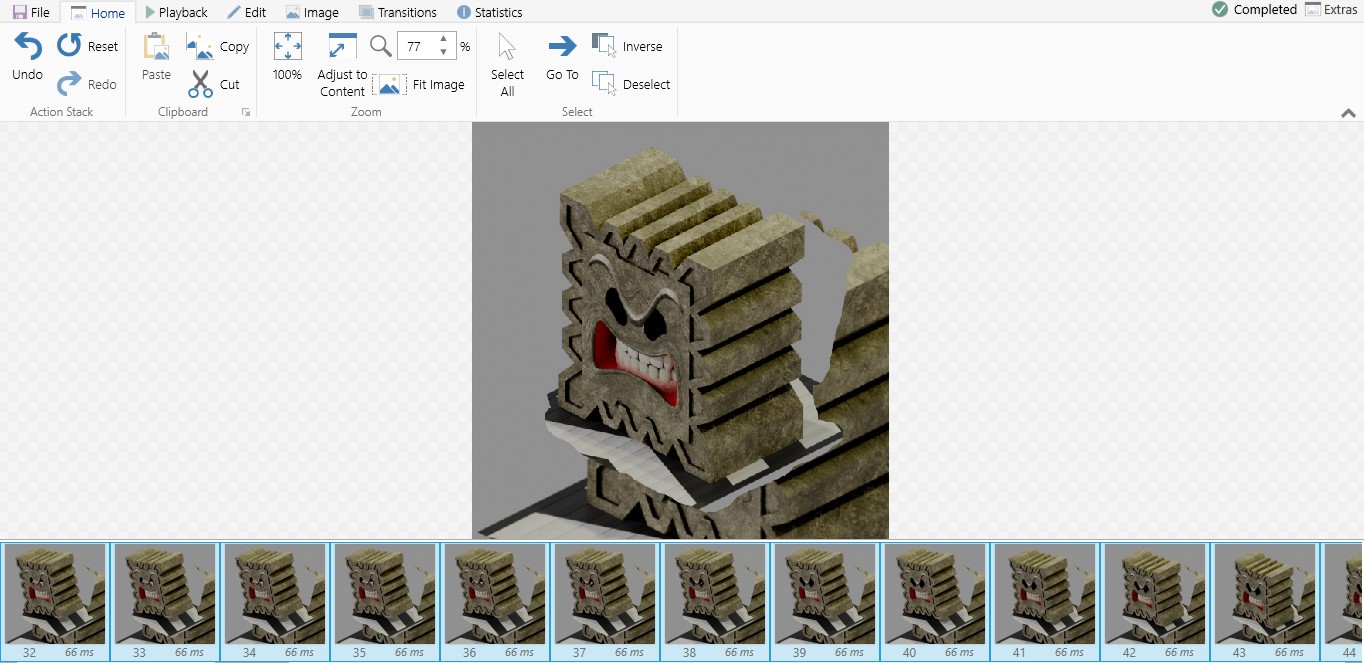Set zoom to 100%

click(x=287, y=46)
